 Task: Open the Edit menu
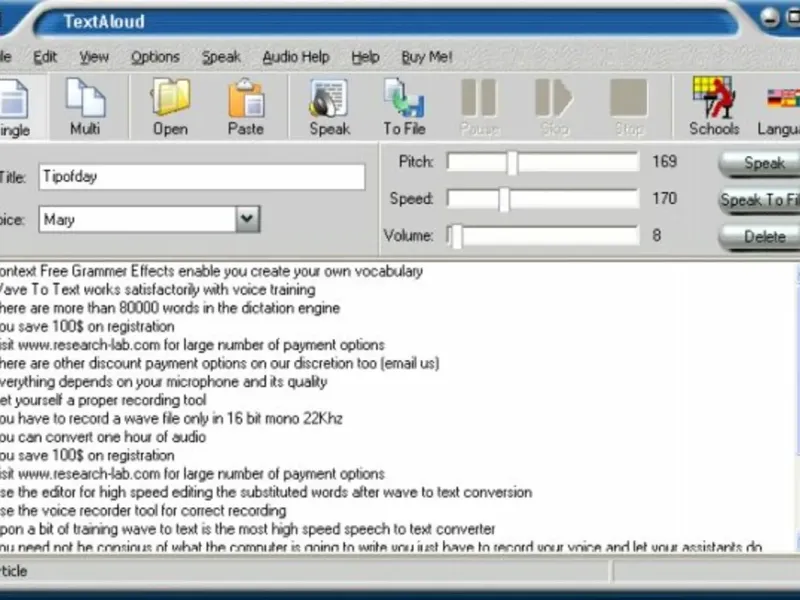point(45,57)
